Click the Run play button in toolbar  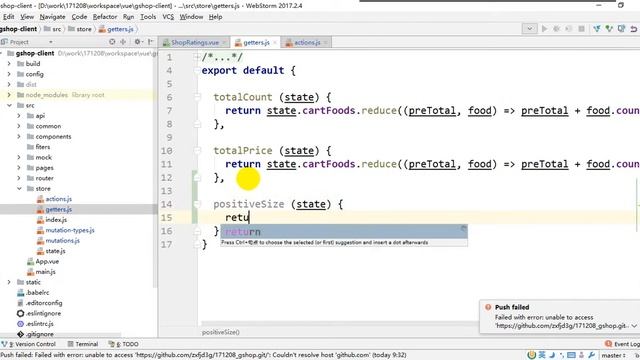pos(544,29)
